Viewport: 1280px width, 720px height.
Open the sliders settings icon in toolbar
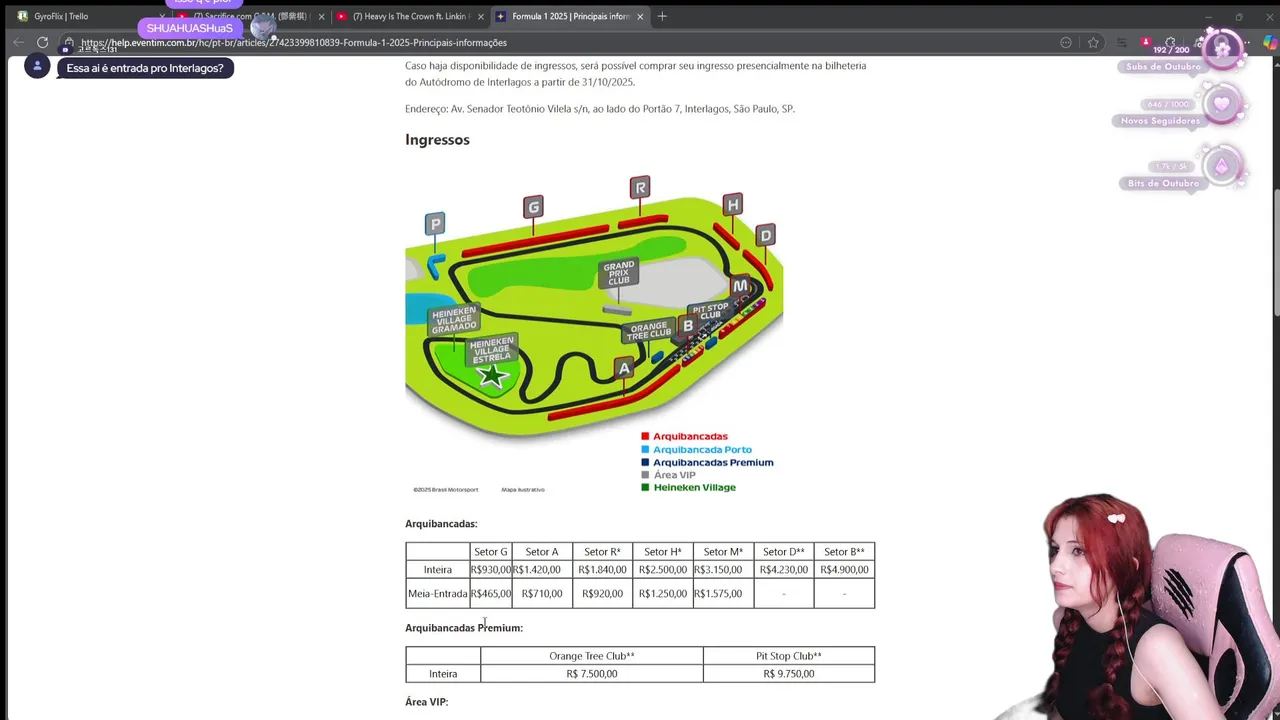[1121, 42]
